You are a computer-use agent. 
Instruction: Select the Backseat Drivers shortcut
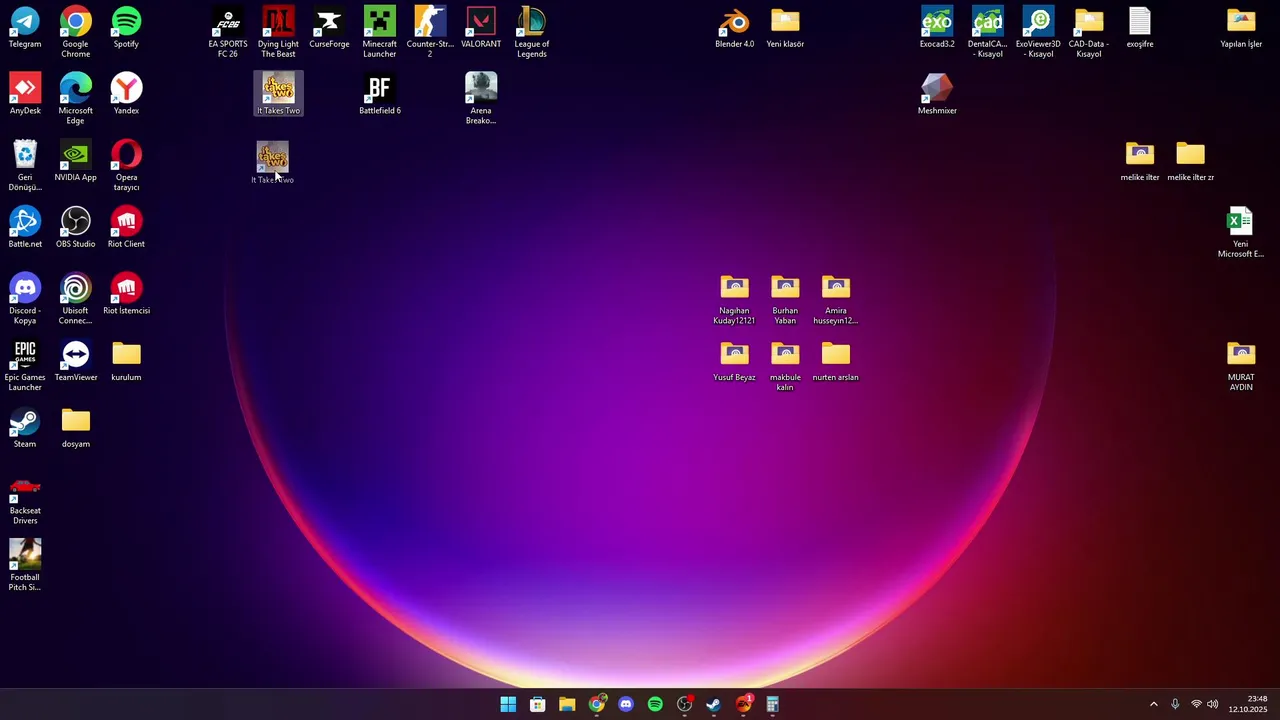click(25, 500)
